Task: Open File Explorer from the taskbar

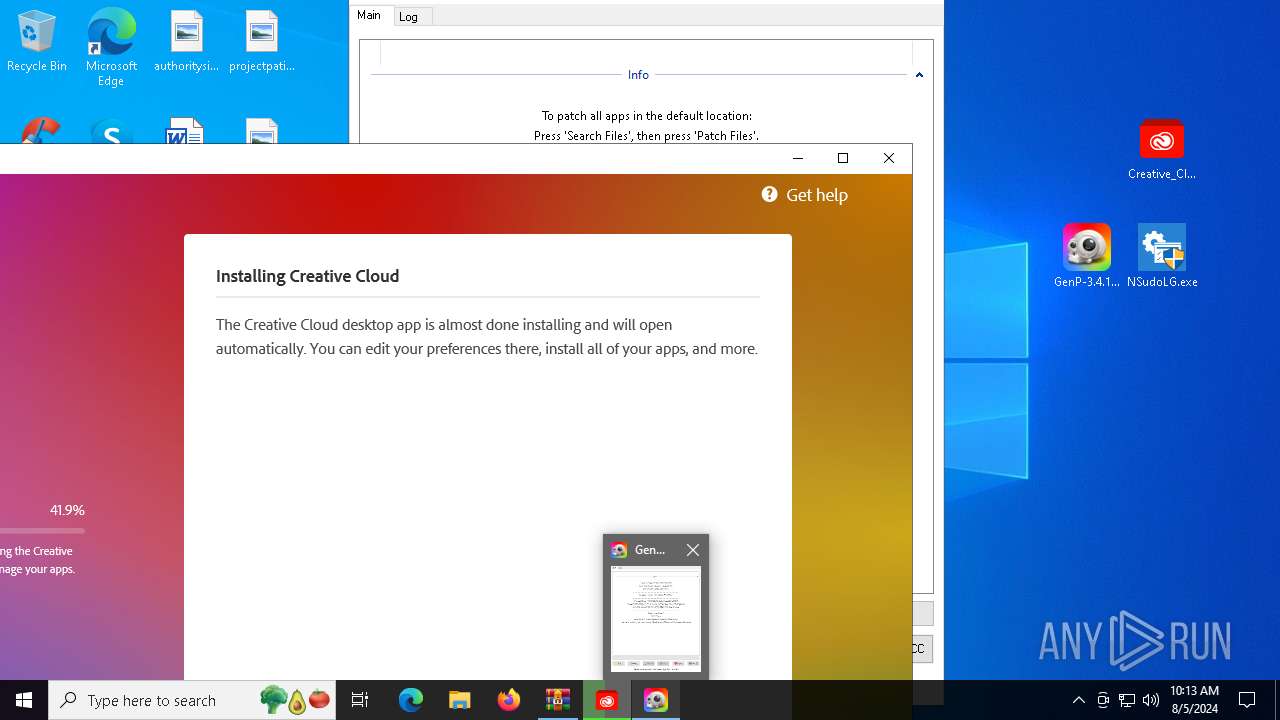Action: [x=459, y=700]
